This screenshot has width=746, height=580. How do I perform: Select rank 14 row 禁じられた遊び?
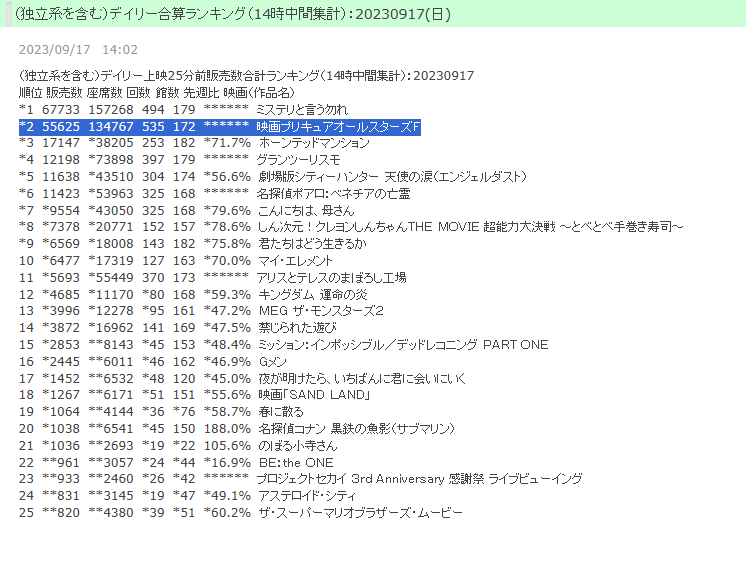pos(178,328)
